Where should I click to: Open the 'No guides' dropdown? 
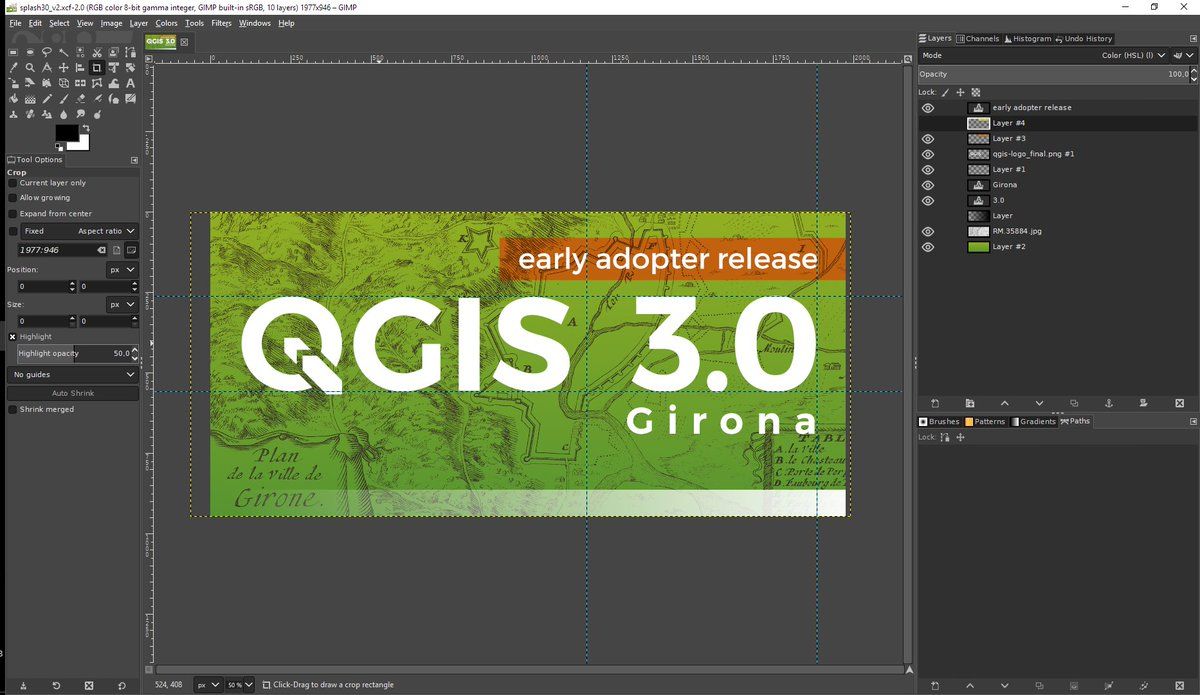pyautogui.click(x=73, y=374)
